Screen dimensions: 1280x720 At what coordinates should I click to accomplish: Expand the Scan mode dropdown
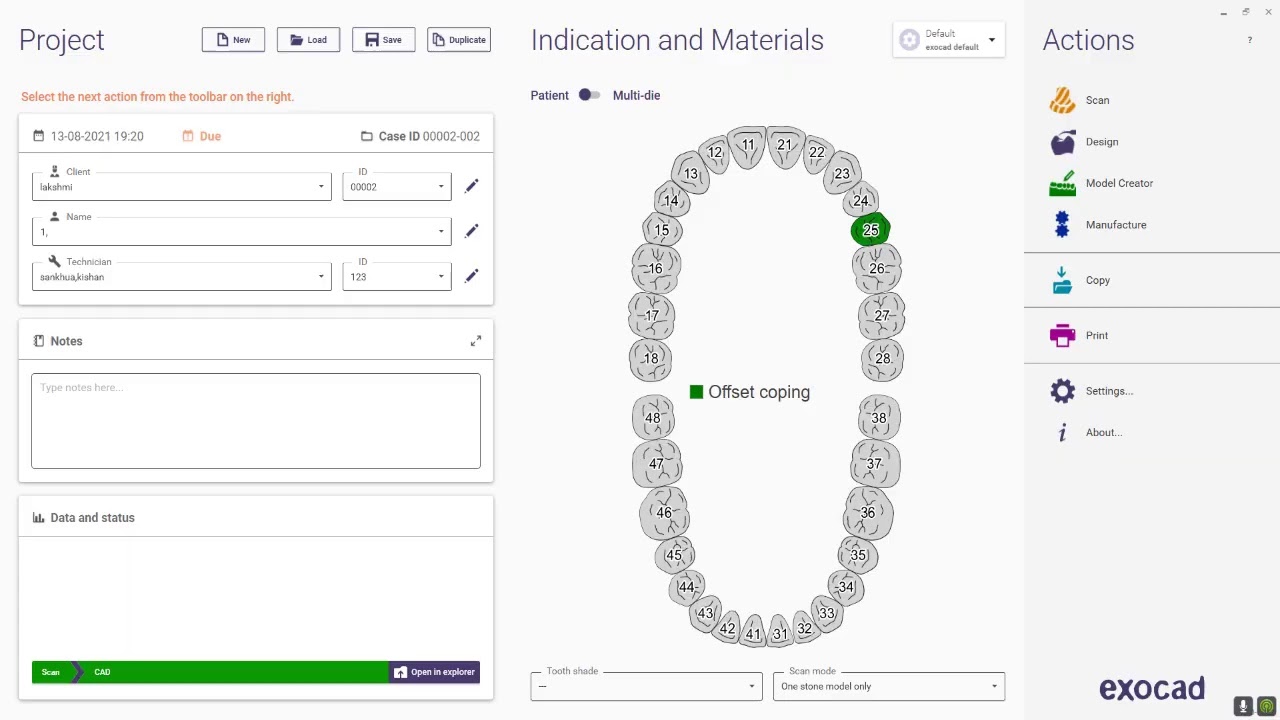point(888,686)
